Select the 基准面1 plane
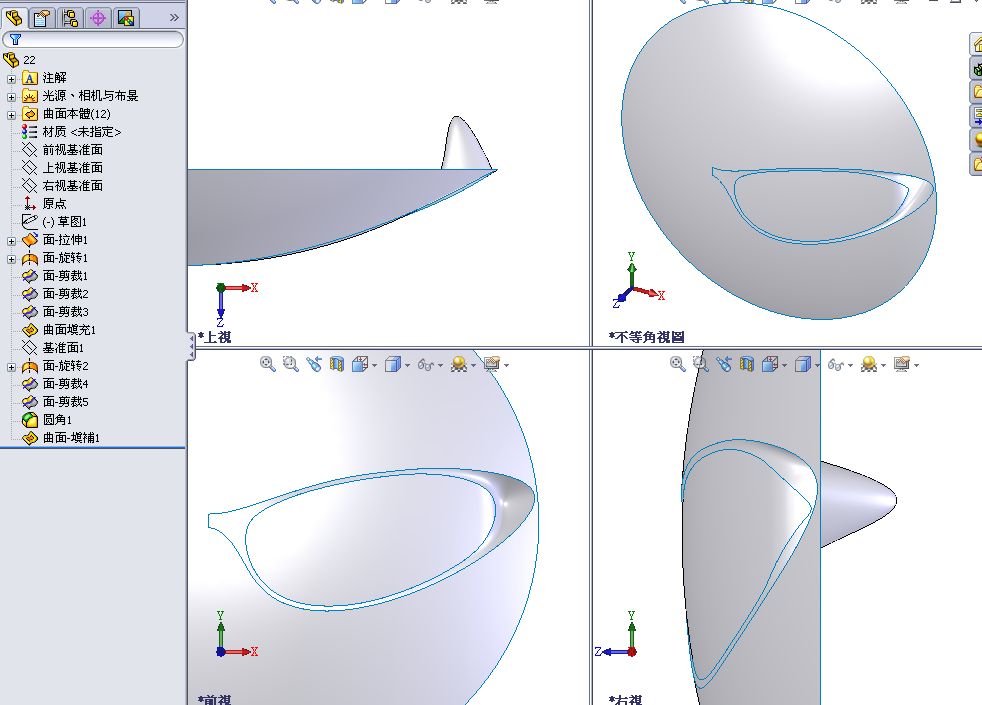 [x=53, y=347]
